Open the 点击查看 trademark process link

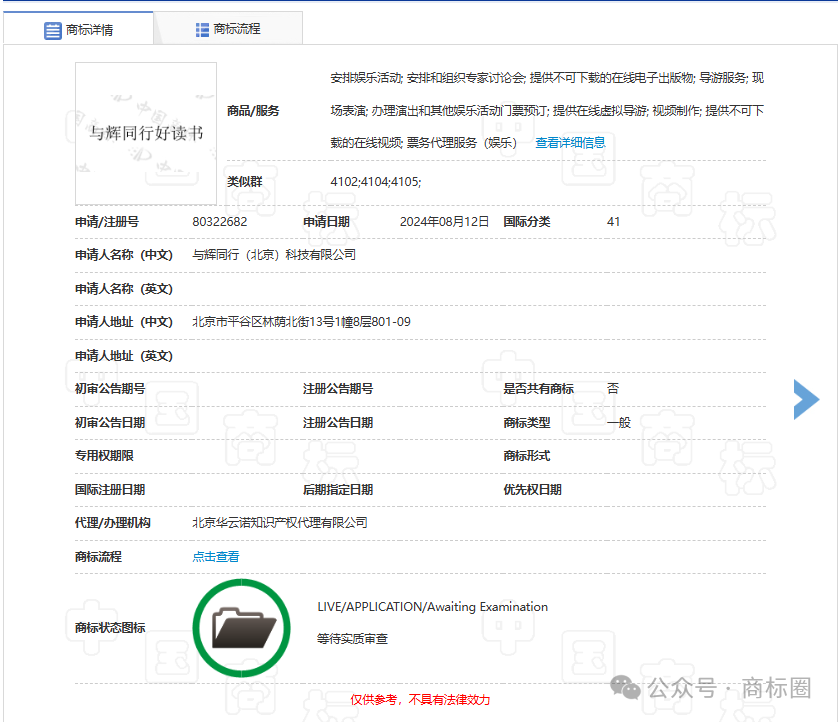pyautogui.click(x=216, y=557)
